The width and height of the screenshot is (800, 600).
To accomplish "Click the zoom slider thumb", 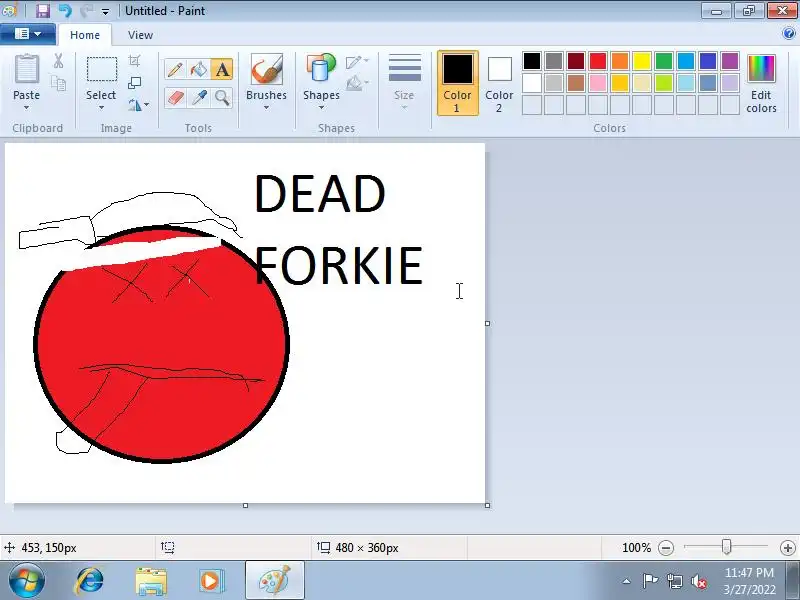I will (727, 547).
